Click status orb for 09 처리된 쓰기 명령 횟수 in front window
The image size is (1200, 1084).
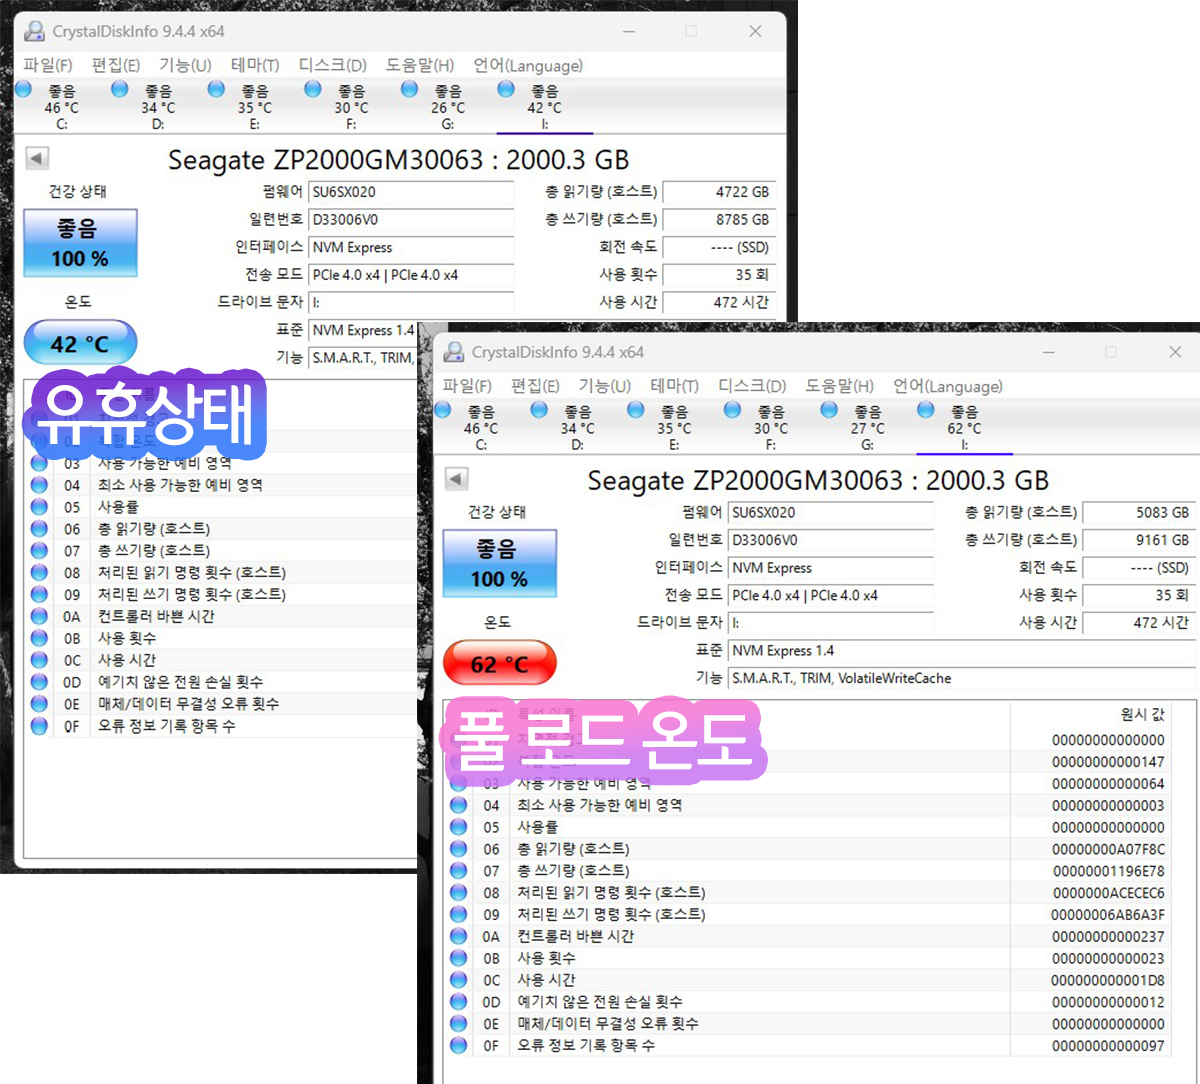point(458,914)
